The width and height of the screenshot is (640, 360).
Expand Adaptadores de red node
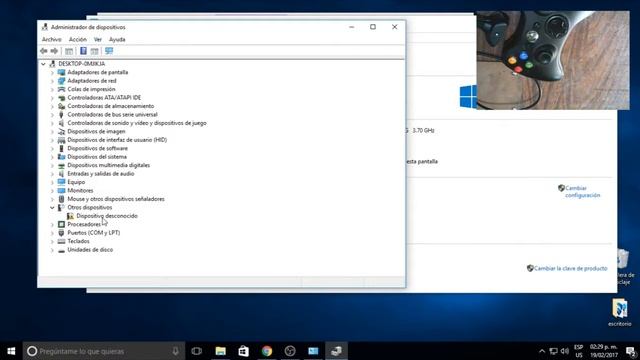click(52, 81)
